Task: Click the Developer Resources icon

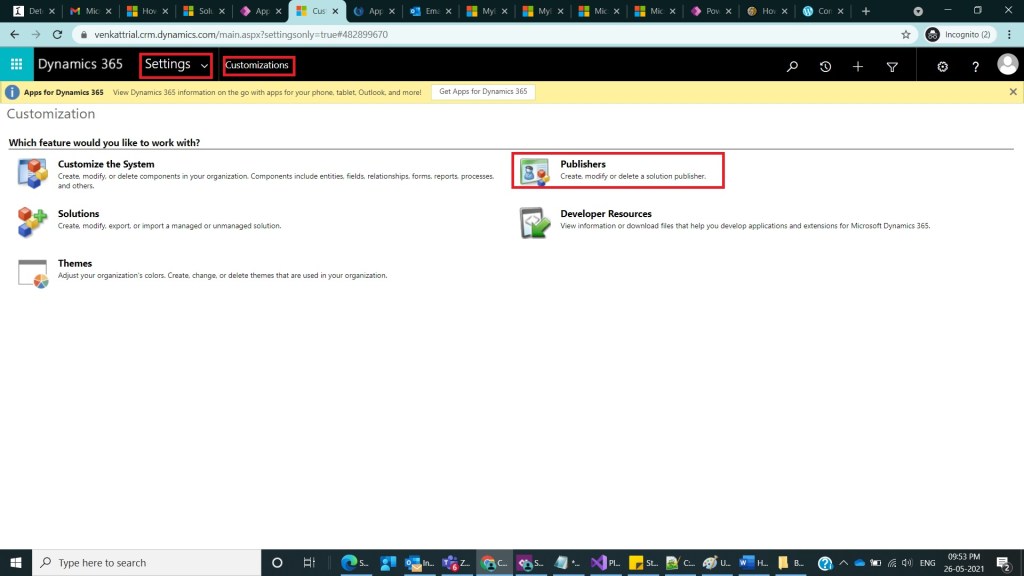Action: [534, 222]
